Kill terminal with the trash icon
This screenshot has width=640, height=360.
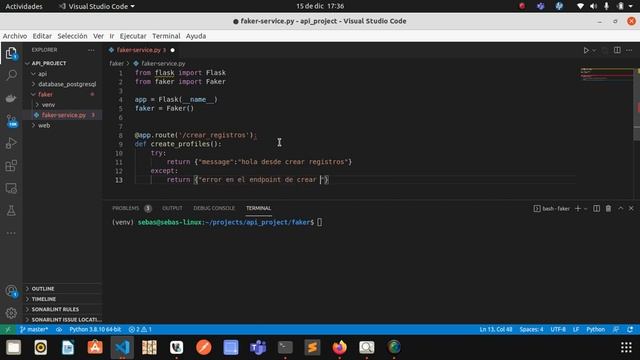[x=608, y=209]
